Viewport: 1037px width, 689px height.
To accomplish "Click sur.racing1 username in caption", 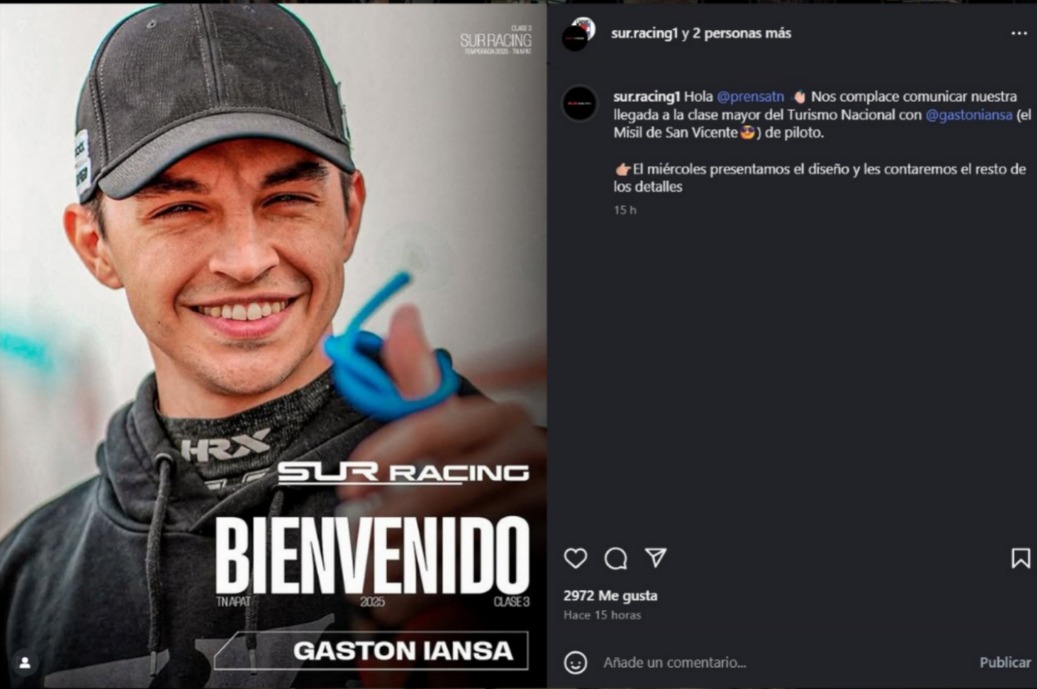I will [646, 97].
